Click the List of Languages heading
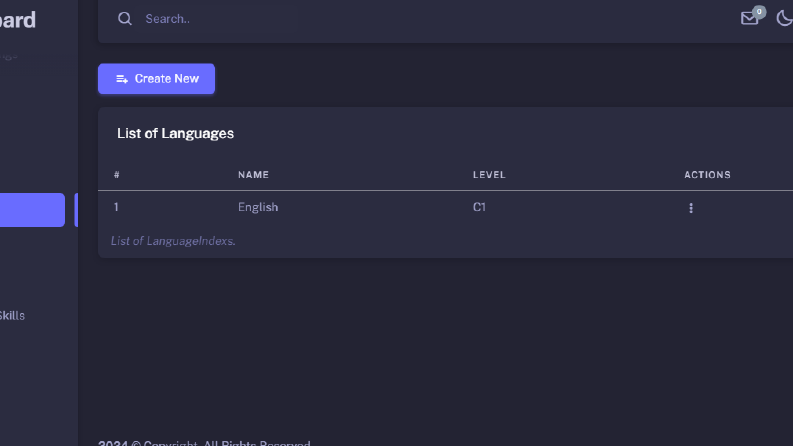The image size is (793, 446). coord(175,133)
